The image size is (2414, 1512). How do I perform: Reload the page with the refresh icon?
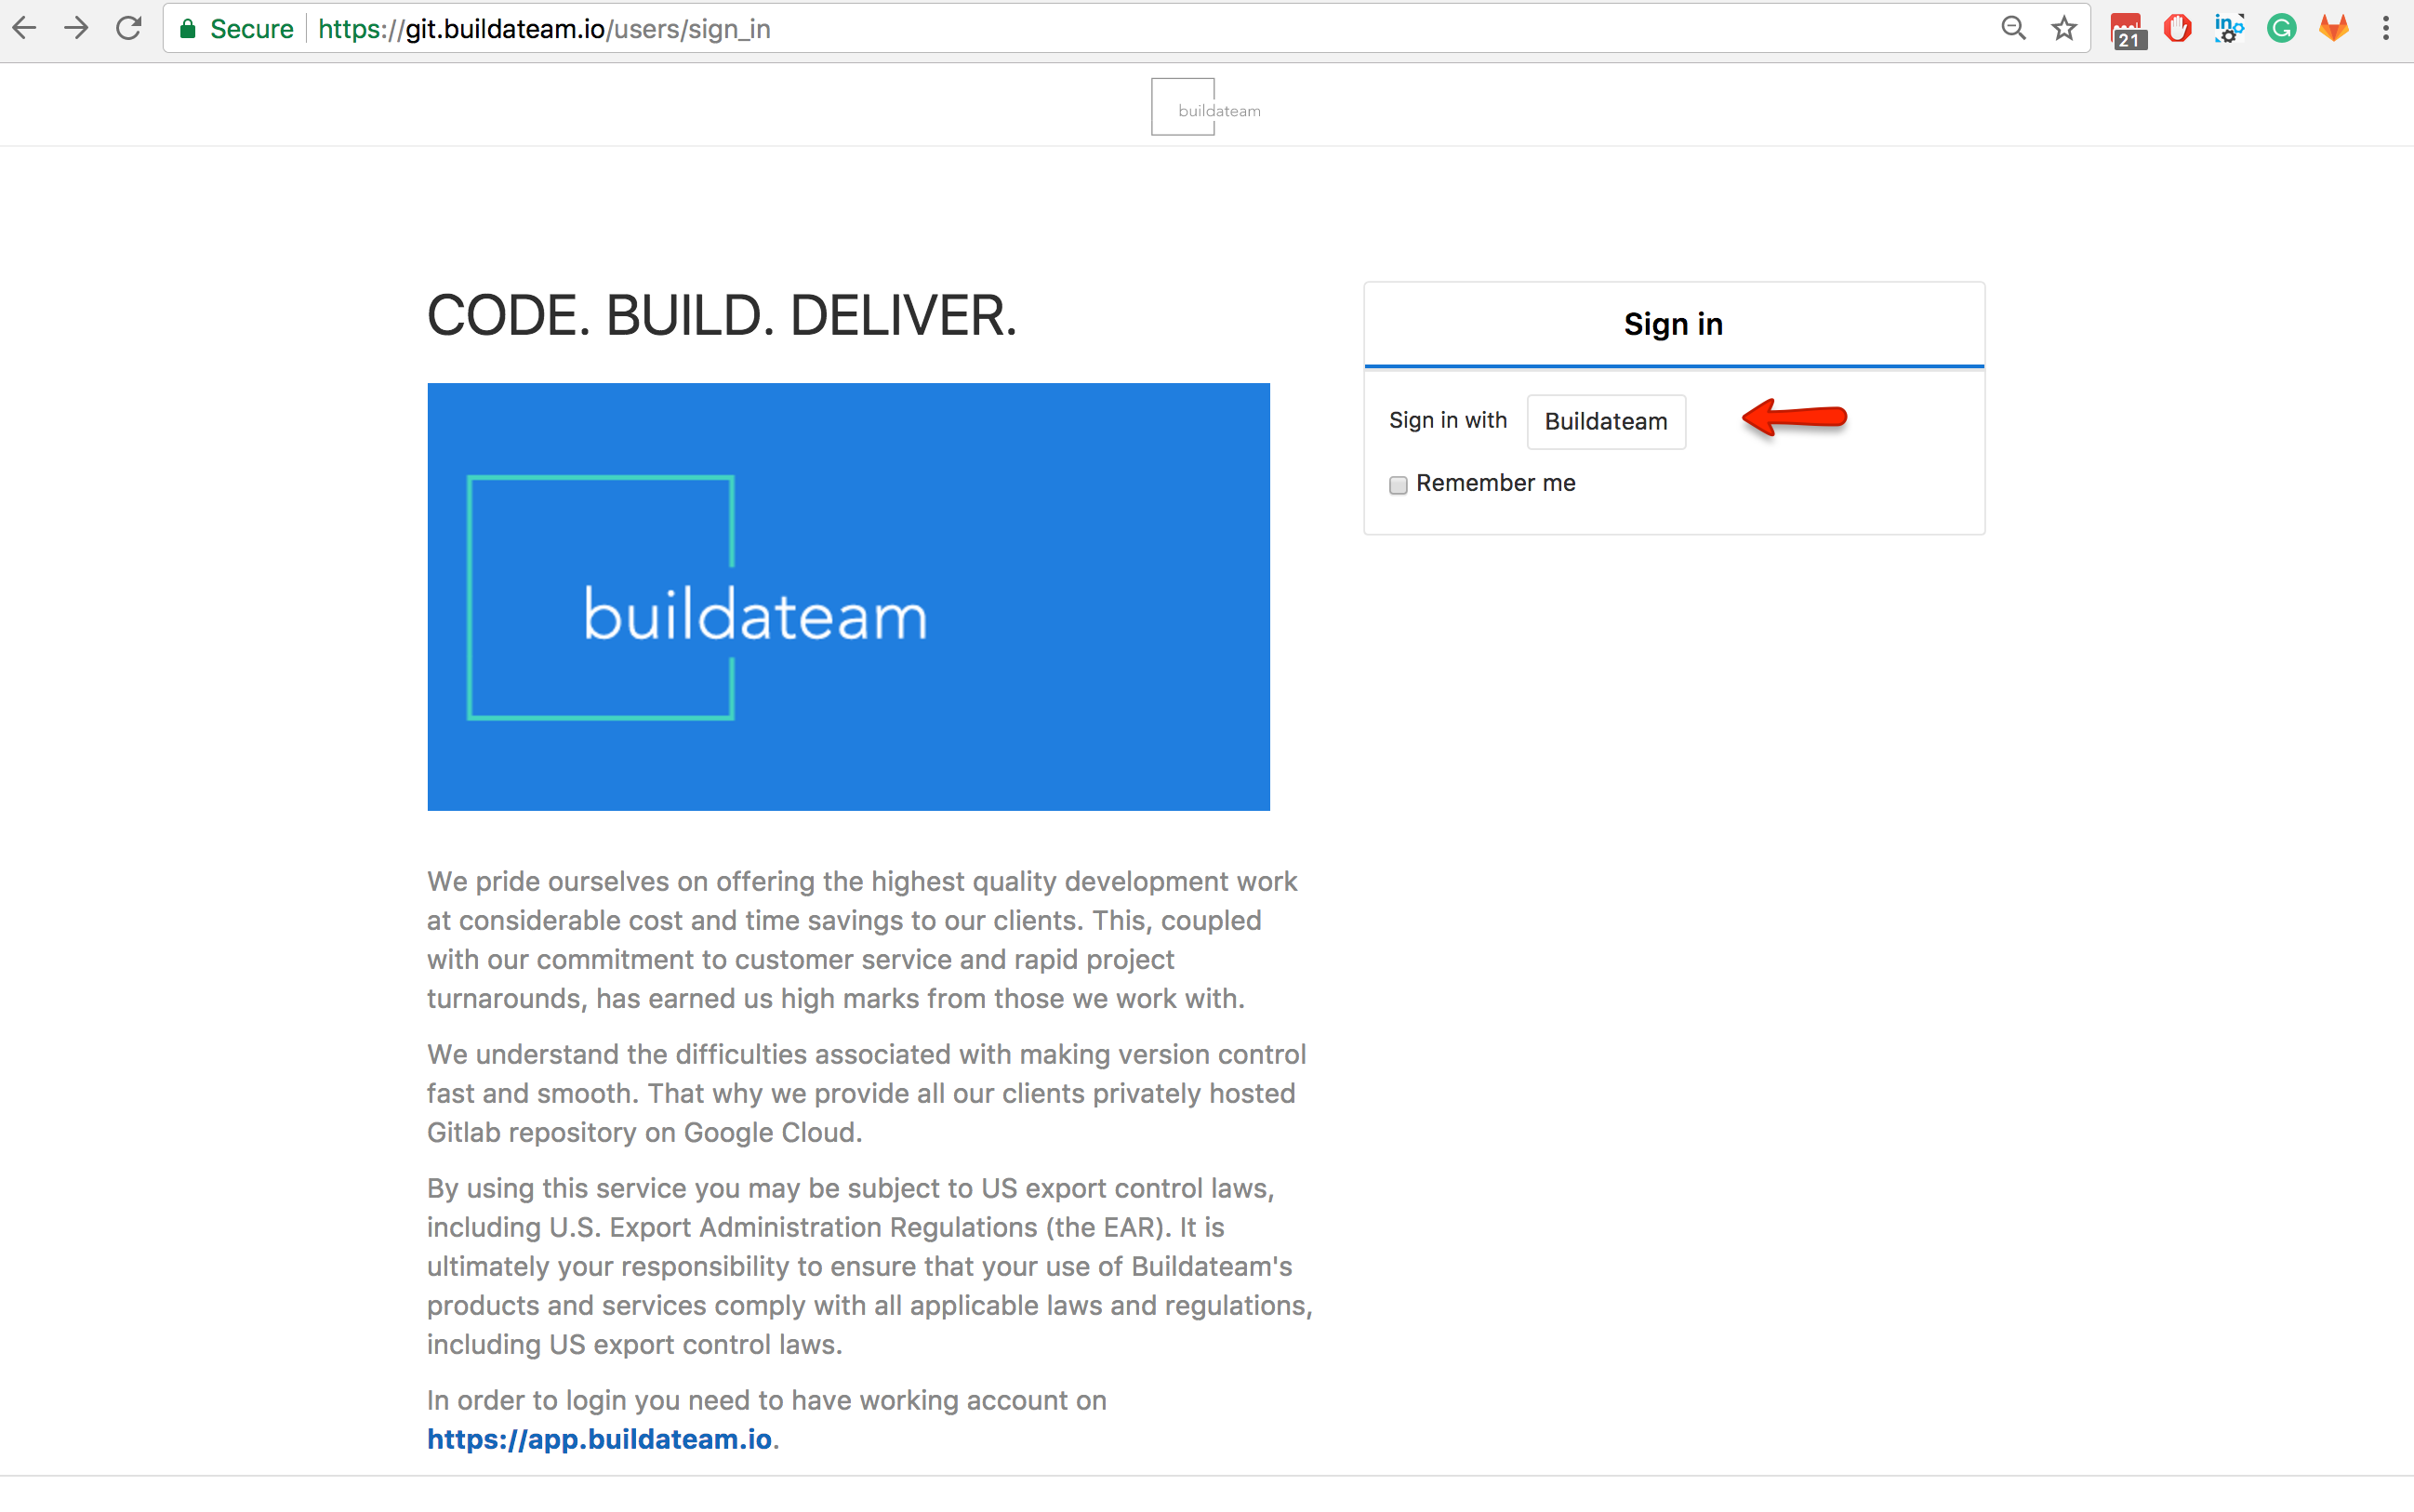click(129, 28)
